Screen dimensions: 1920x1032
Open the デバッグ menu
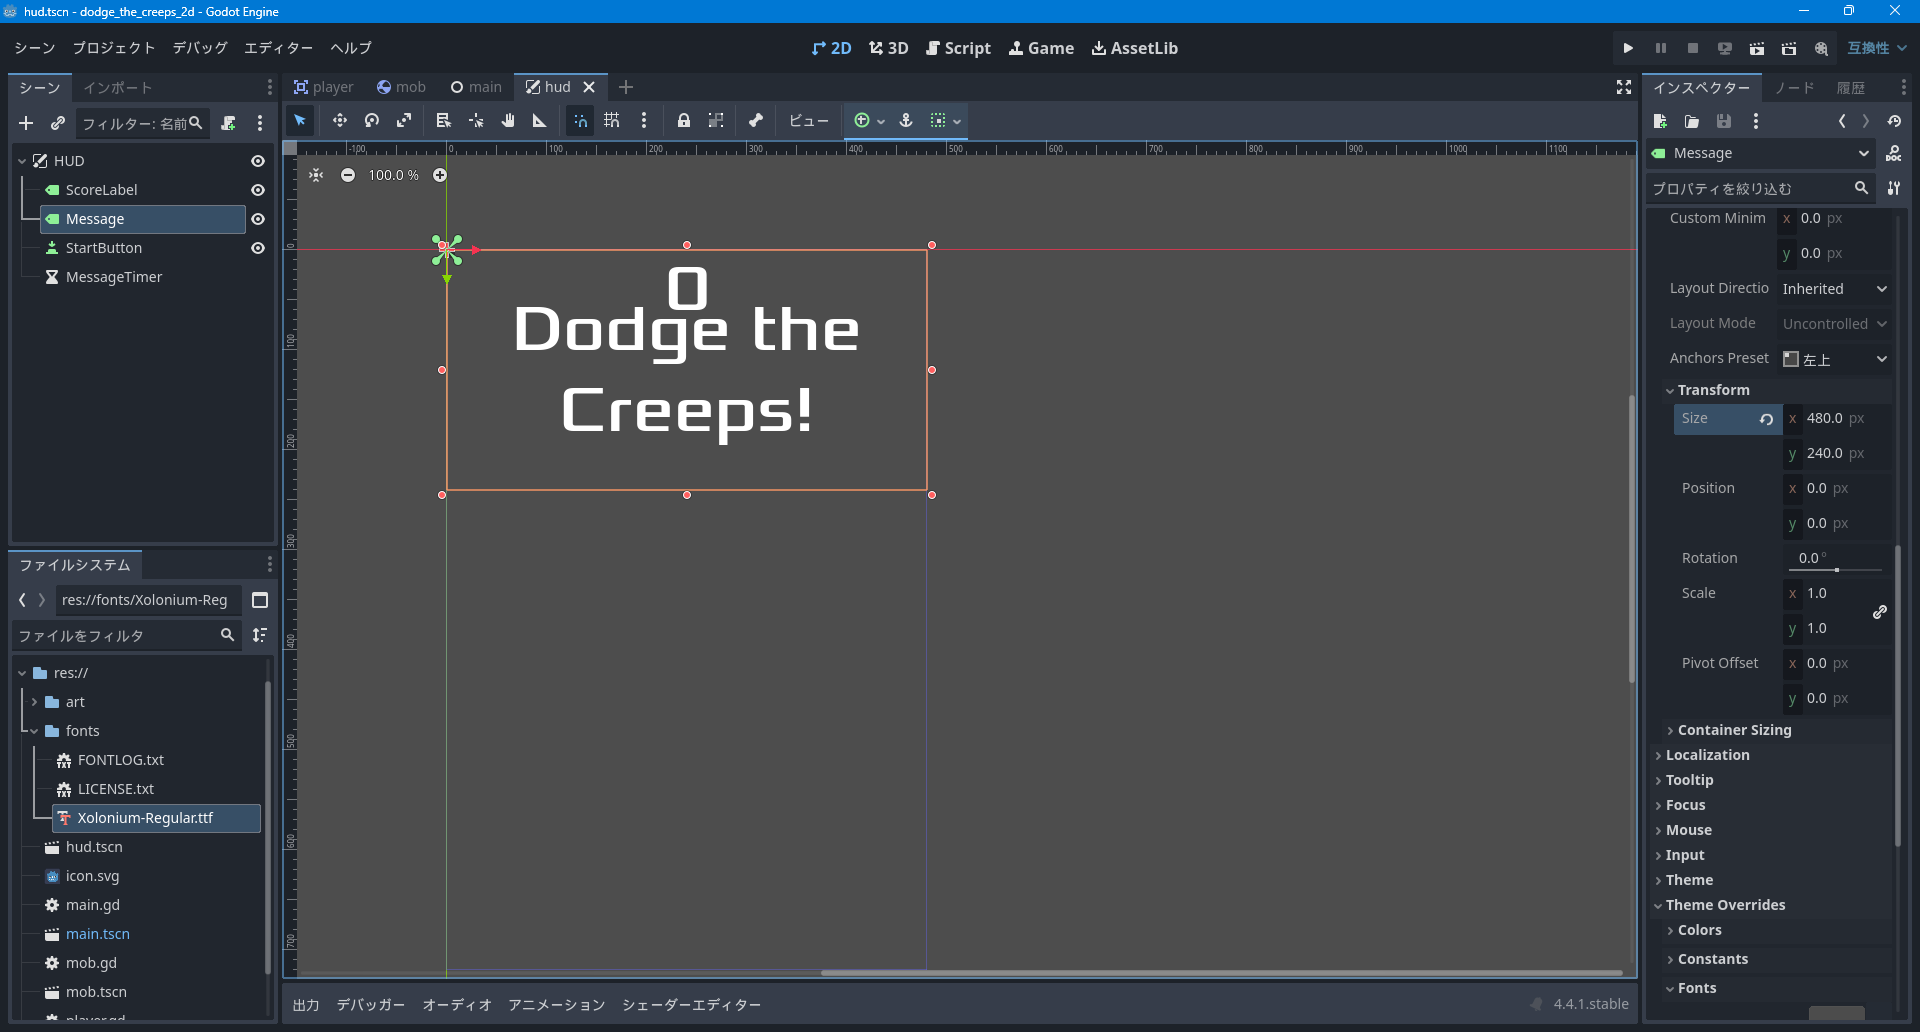(200, 48)
